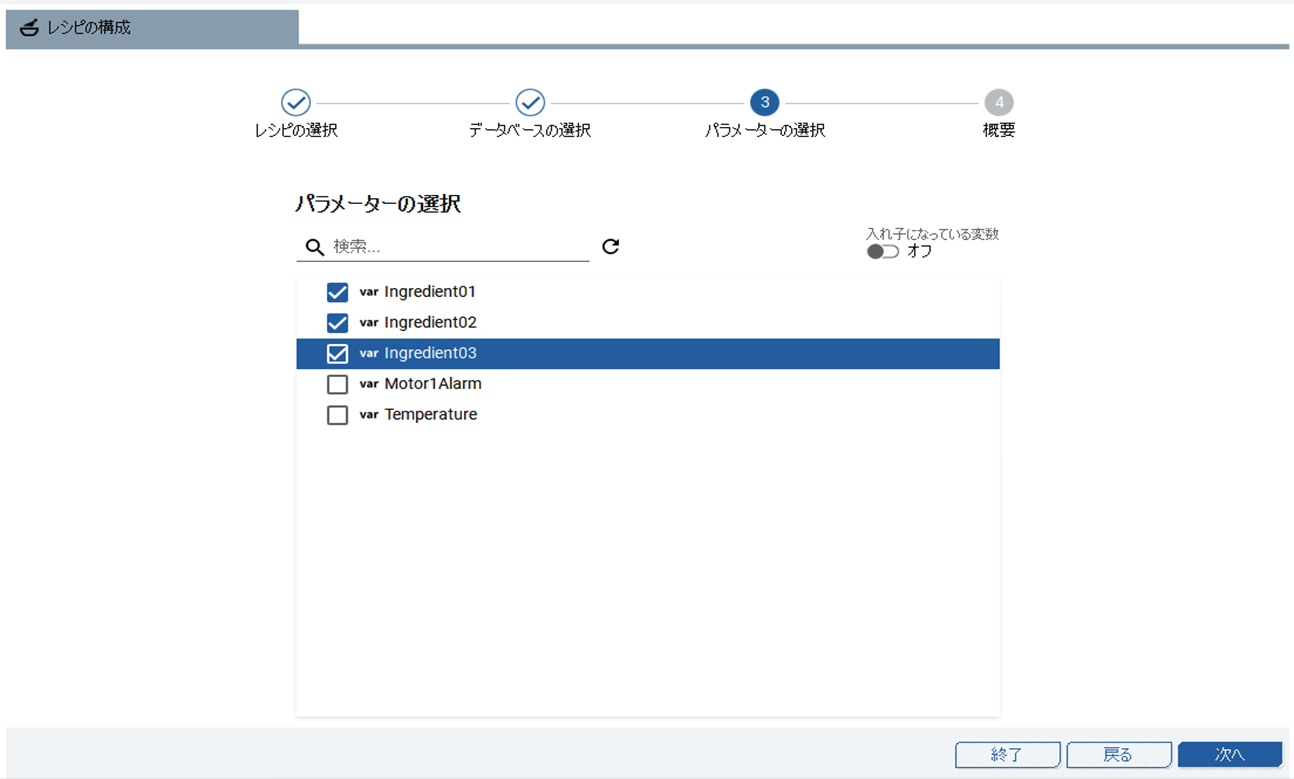
Task: Click step 1 checkmark circle icon
Action: coord(295,102)
